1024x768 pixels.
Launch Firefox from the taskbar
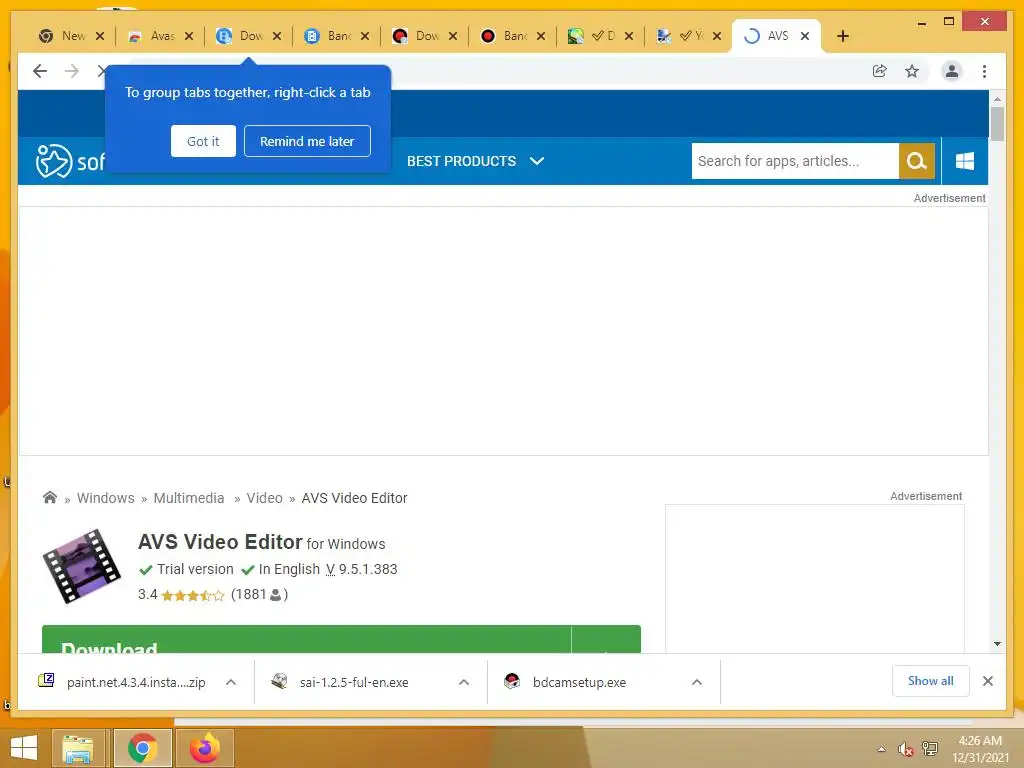tap(204, 748)
